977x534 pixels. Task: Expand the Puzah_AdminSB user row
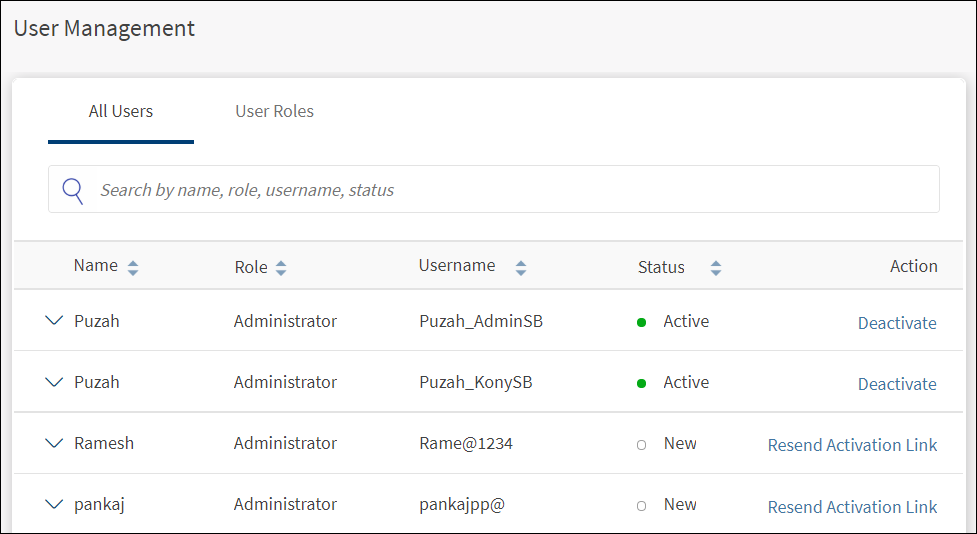54,322
